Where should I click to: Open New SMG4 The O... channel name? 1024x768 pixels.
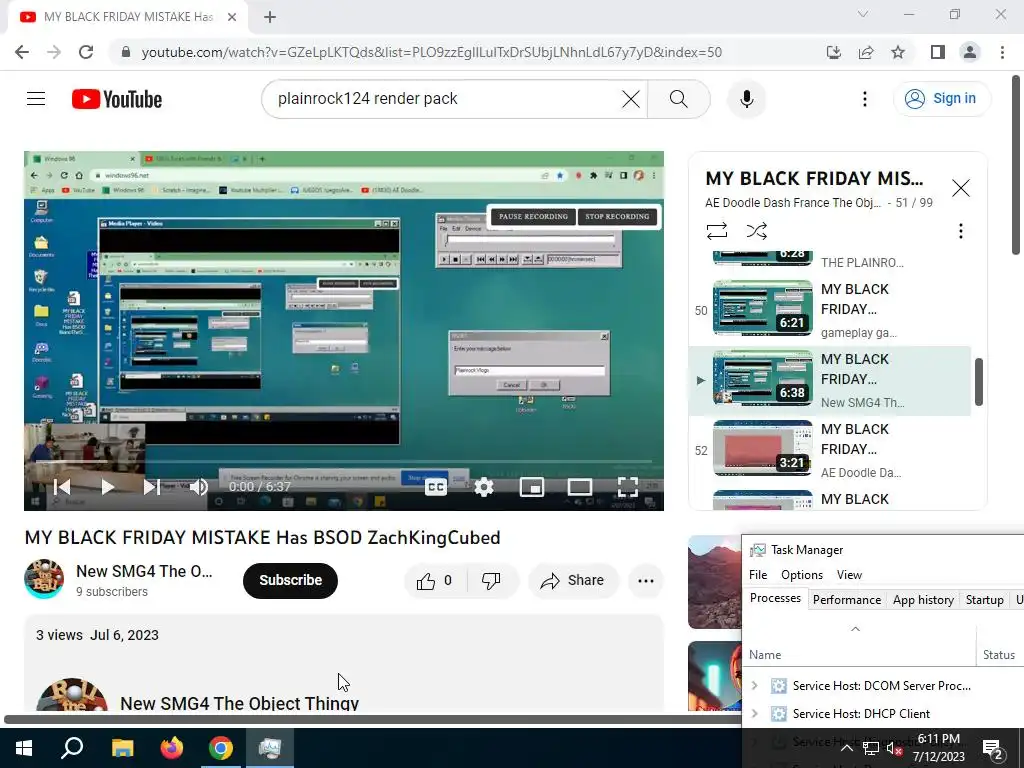pos(144,571)
